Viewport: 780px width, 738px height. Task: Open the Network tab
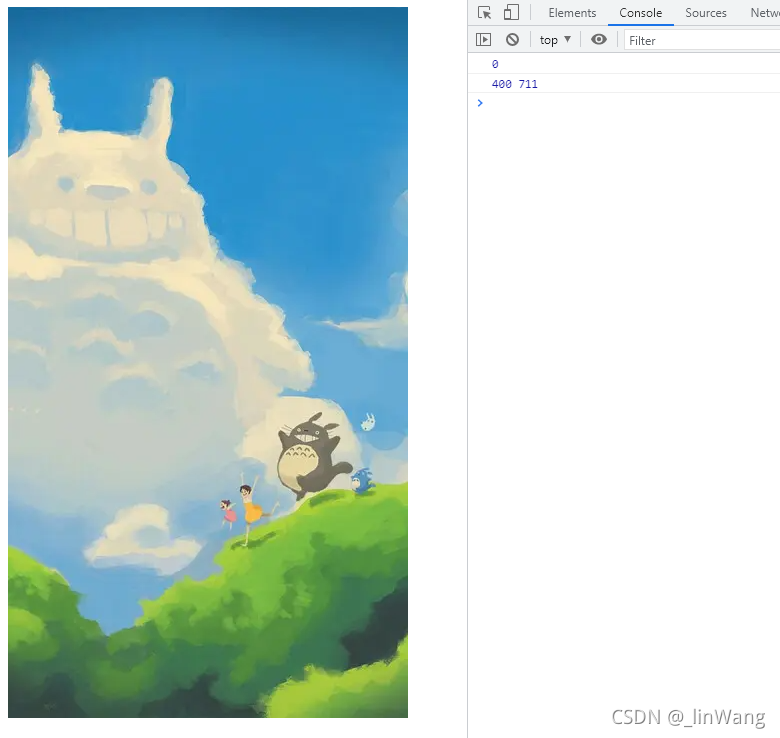pyautogui.click(x=765, y=13)
